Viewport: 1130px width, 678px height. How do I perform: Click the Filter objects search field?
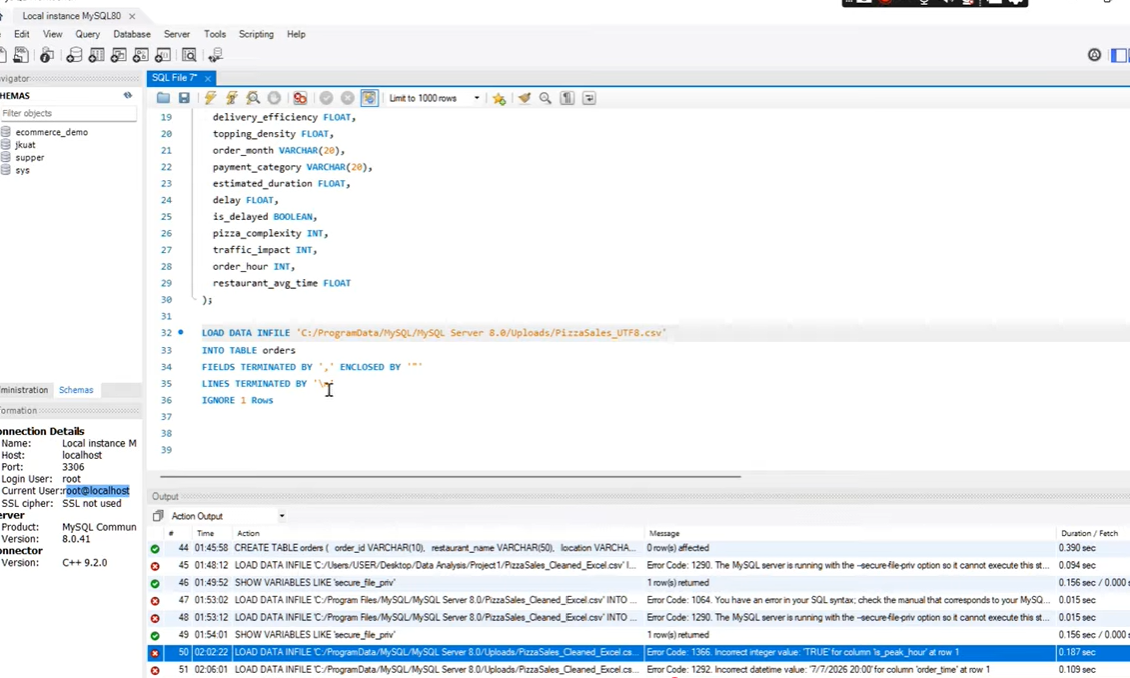pos(68,113)
